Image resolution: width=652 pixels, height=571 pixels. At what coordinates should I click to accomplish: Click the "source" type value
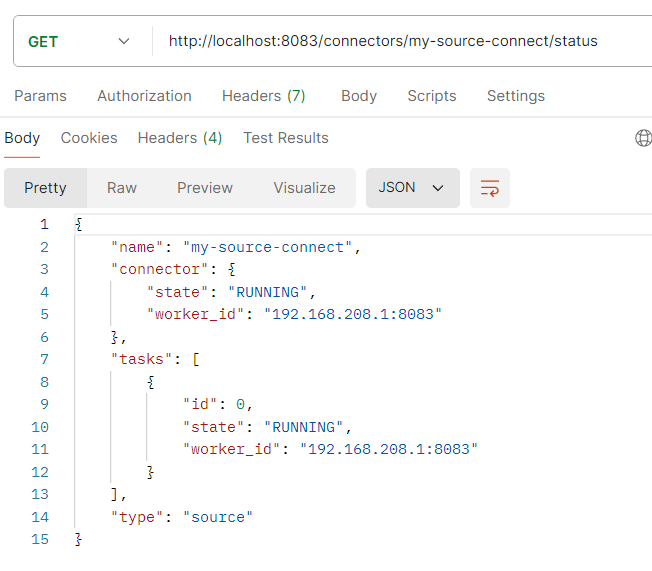pos(218,517)
